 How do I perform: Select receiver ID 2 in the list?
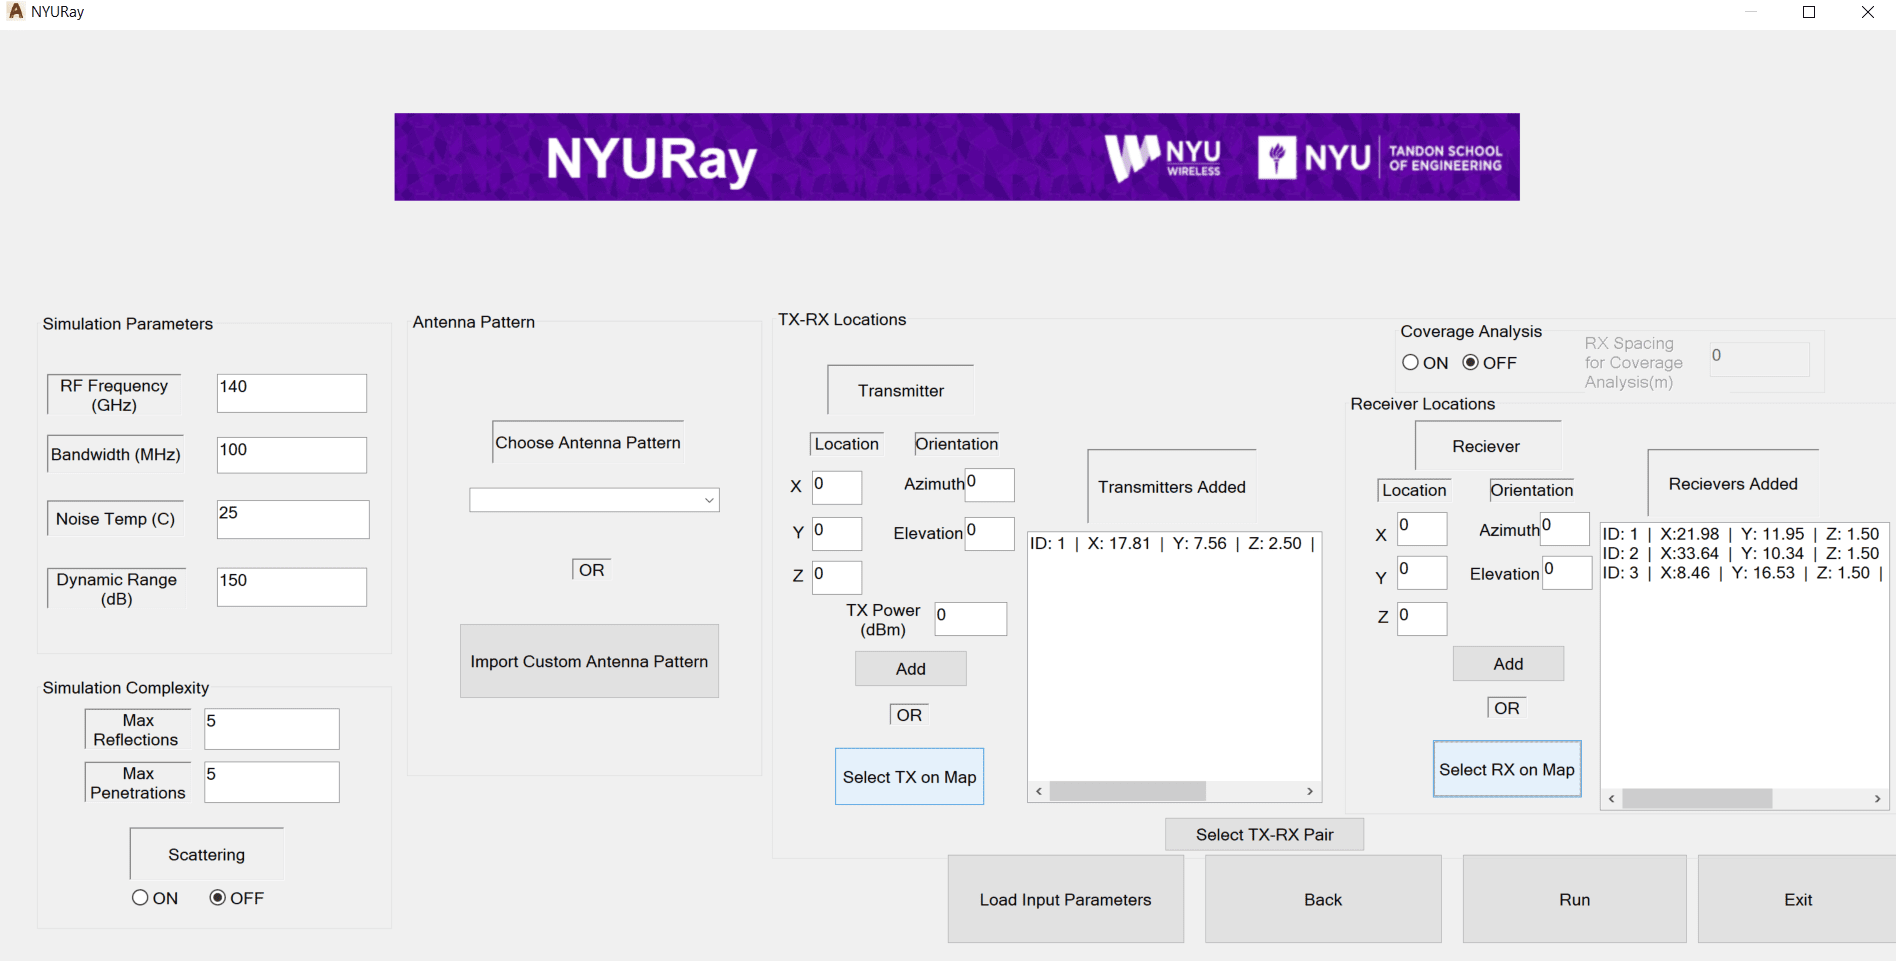(1740, 553)
